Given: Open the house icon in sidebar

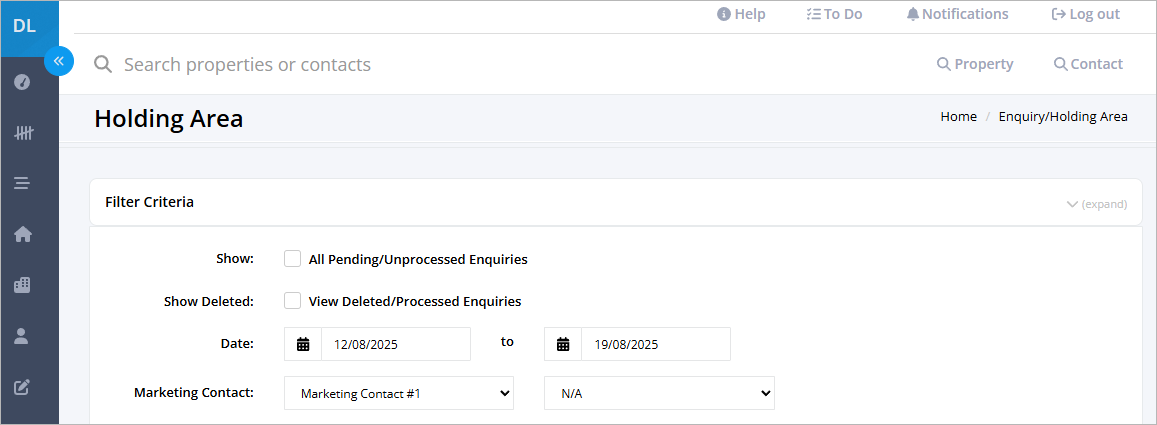Looking at the screenshot, I should [x=23, y=235].
